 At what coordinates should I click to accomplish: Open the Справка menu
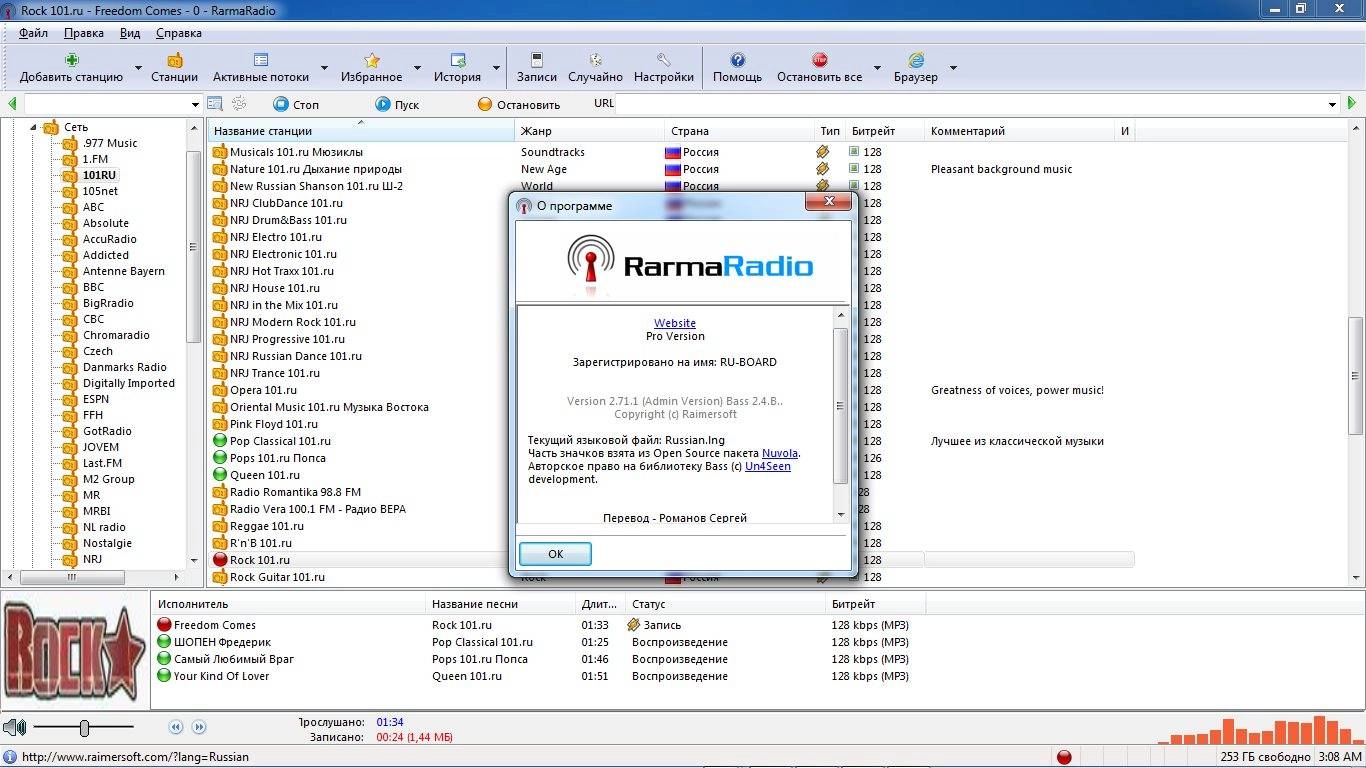[x=179, y=33]
